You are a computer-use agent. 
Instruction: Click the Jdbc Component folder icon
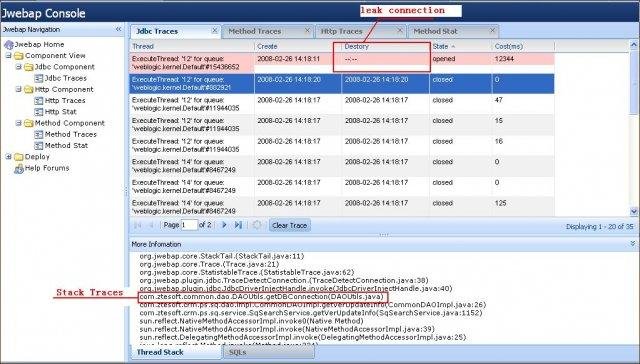pyautogui.click(x=29, y=67)
